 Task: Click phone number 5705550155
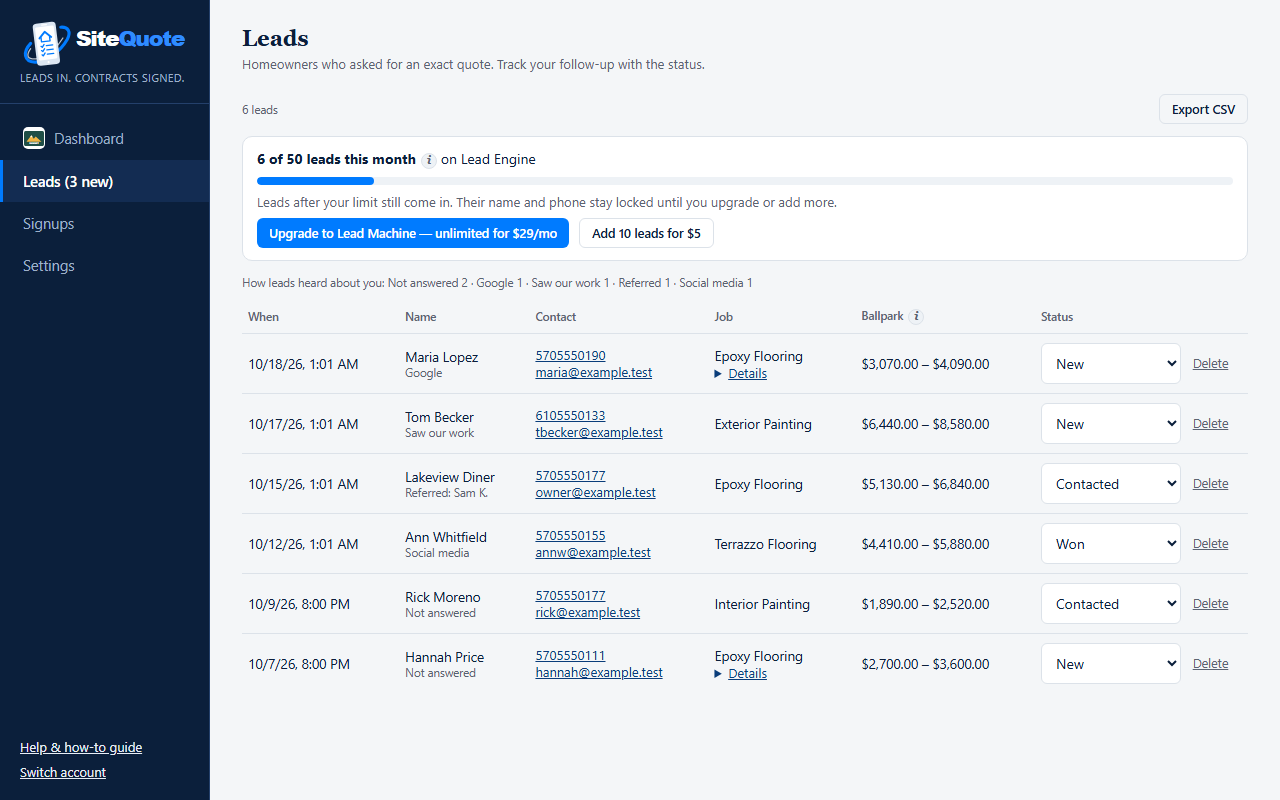coord(570,536)
